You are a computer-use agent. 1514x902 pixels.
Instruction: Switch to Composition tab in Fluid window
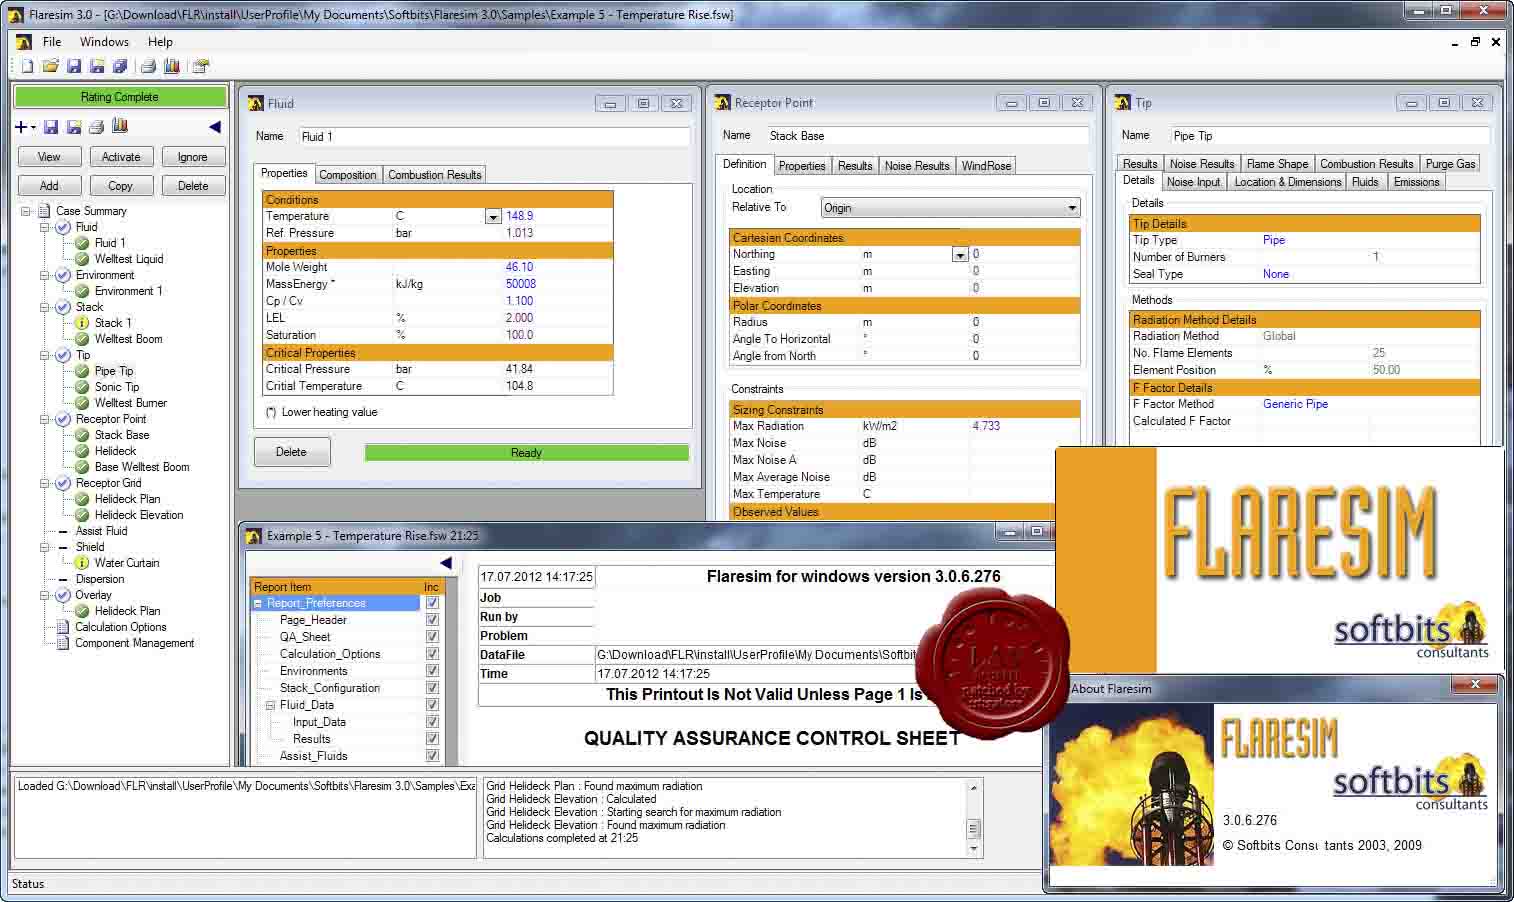[347, 174]
